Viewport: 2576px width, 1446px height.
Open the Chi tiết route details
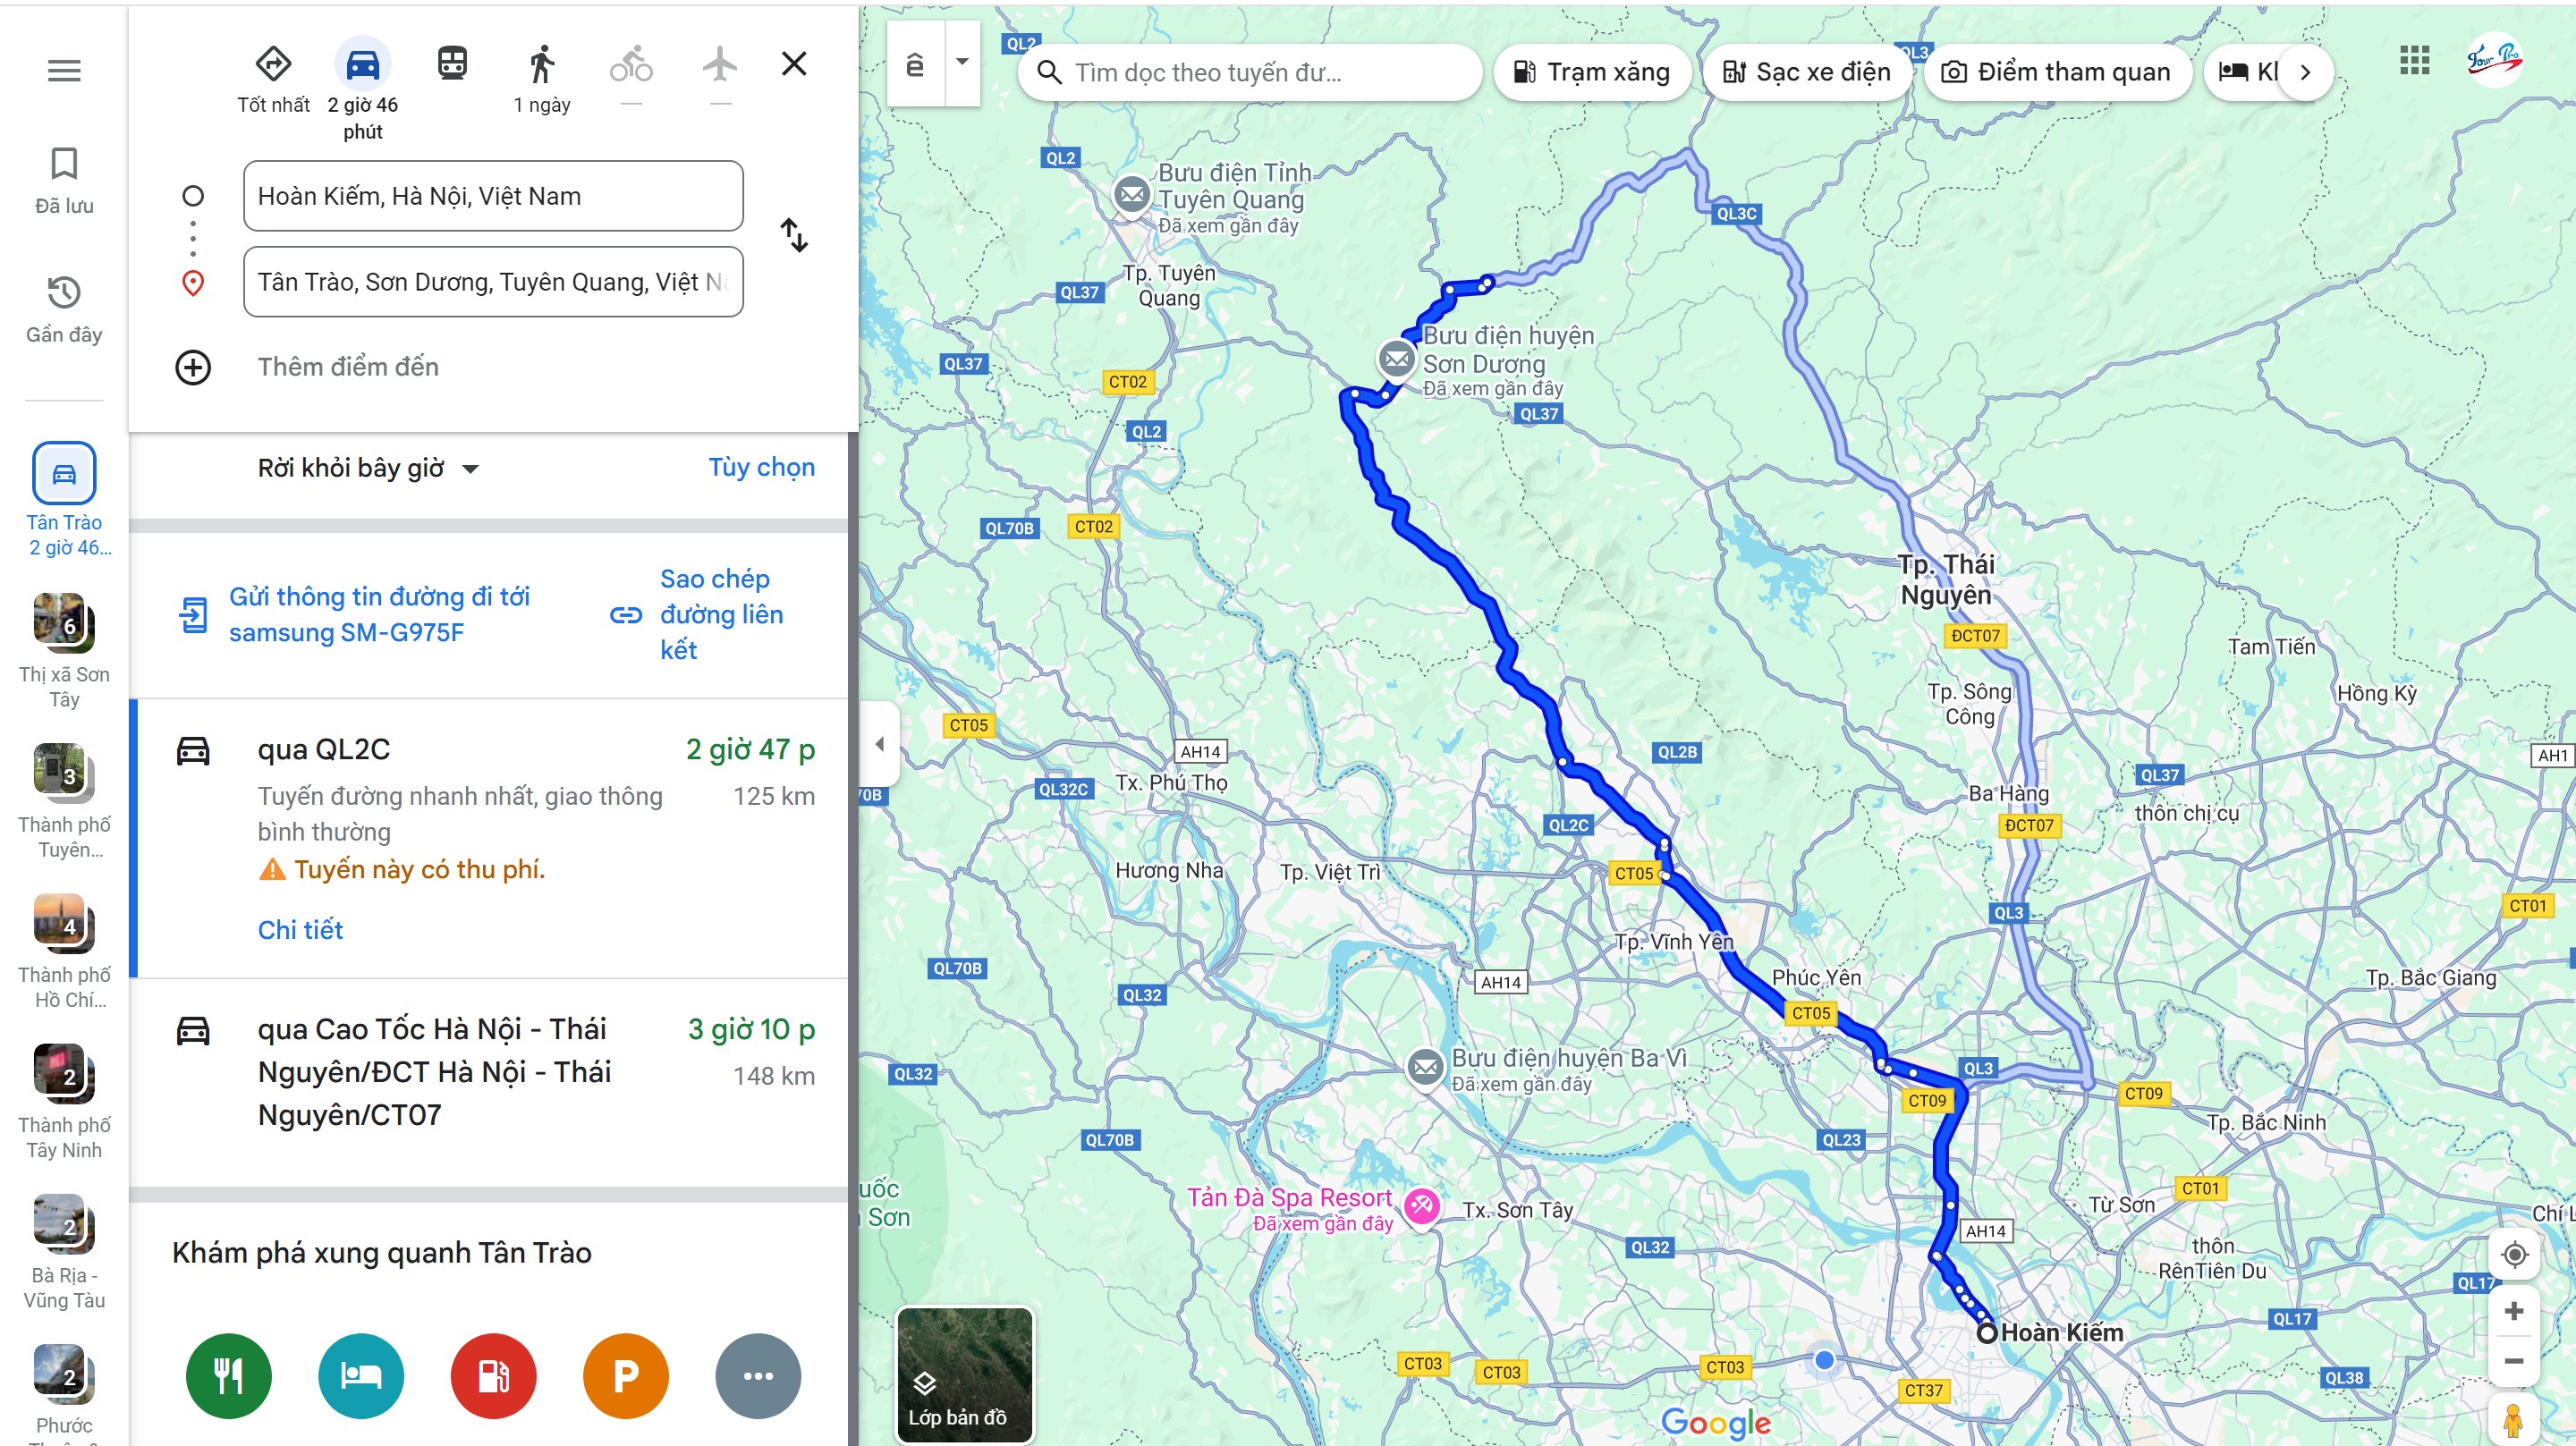tap(300, 930)
